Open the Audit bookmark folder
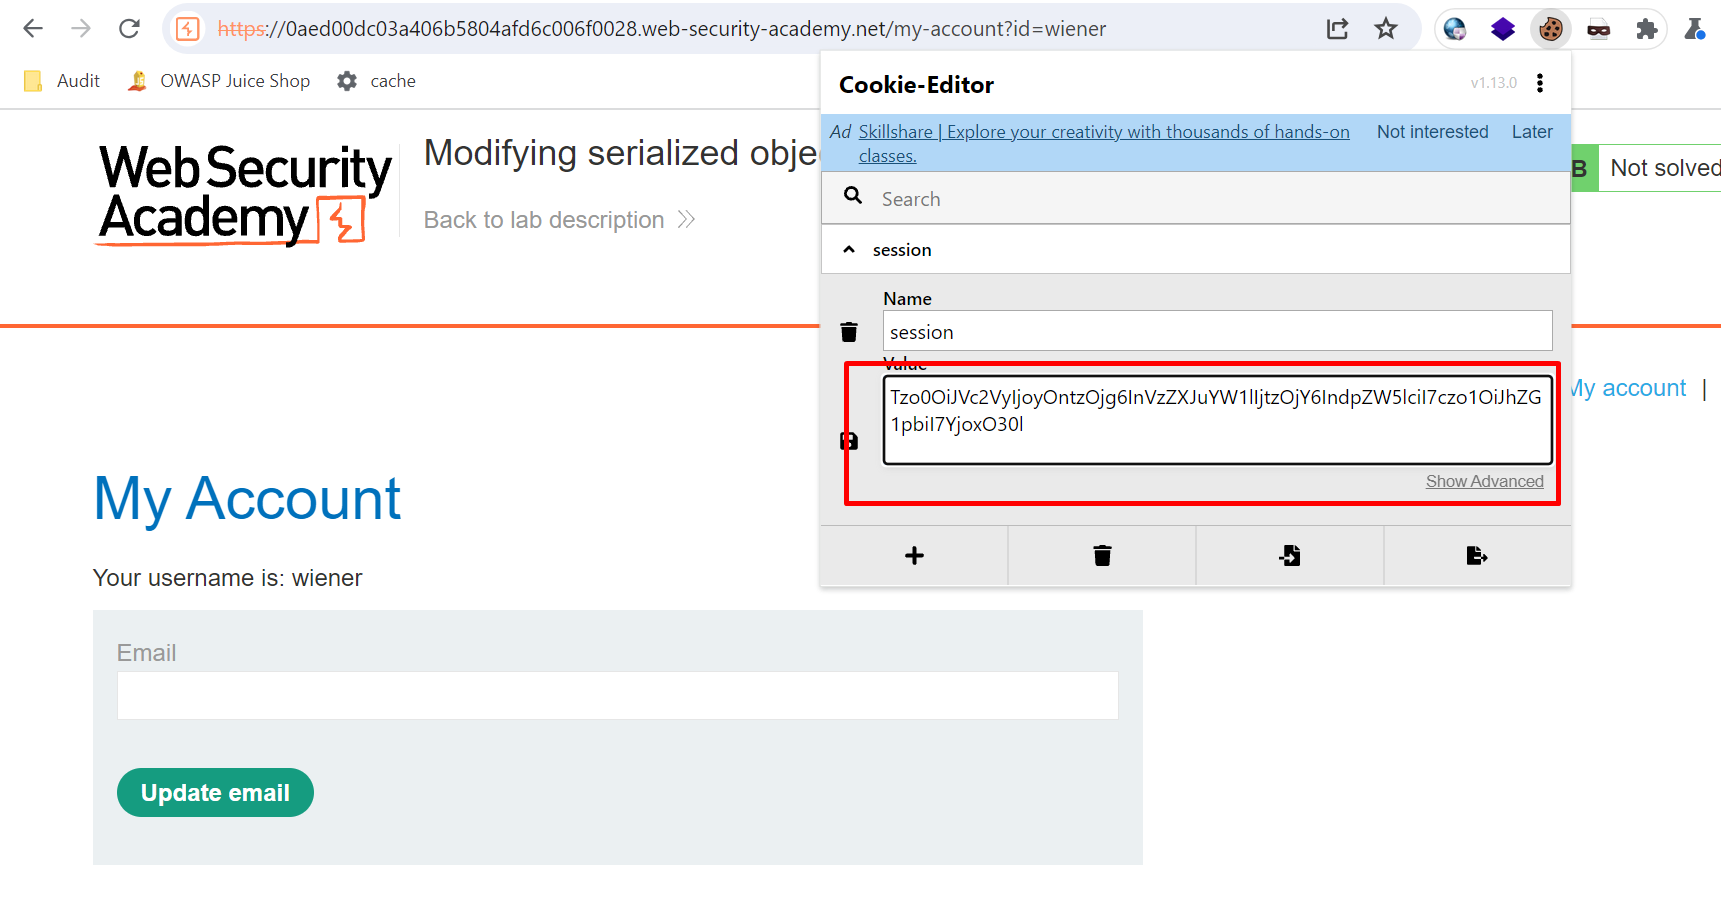Viewport: 1721px width, 899px height. coord(62,81)
